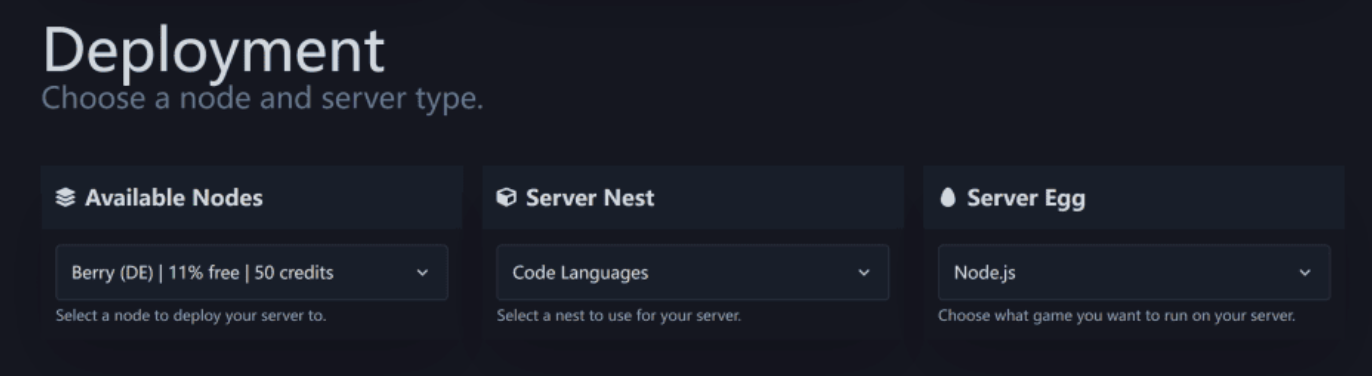Screen dimensions: 1372x376
Task: Open the Code Languages nest dropdown
Action: point(693,272)
